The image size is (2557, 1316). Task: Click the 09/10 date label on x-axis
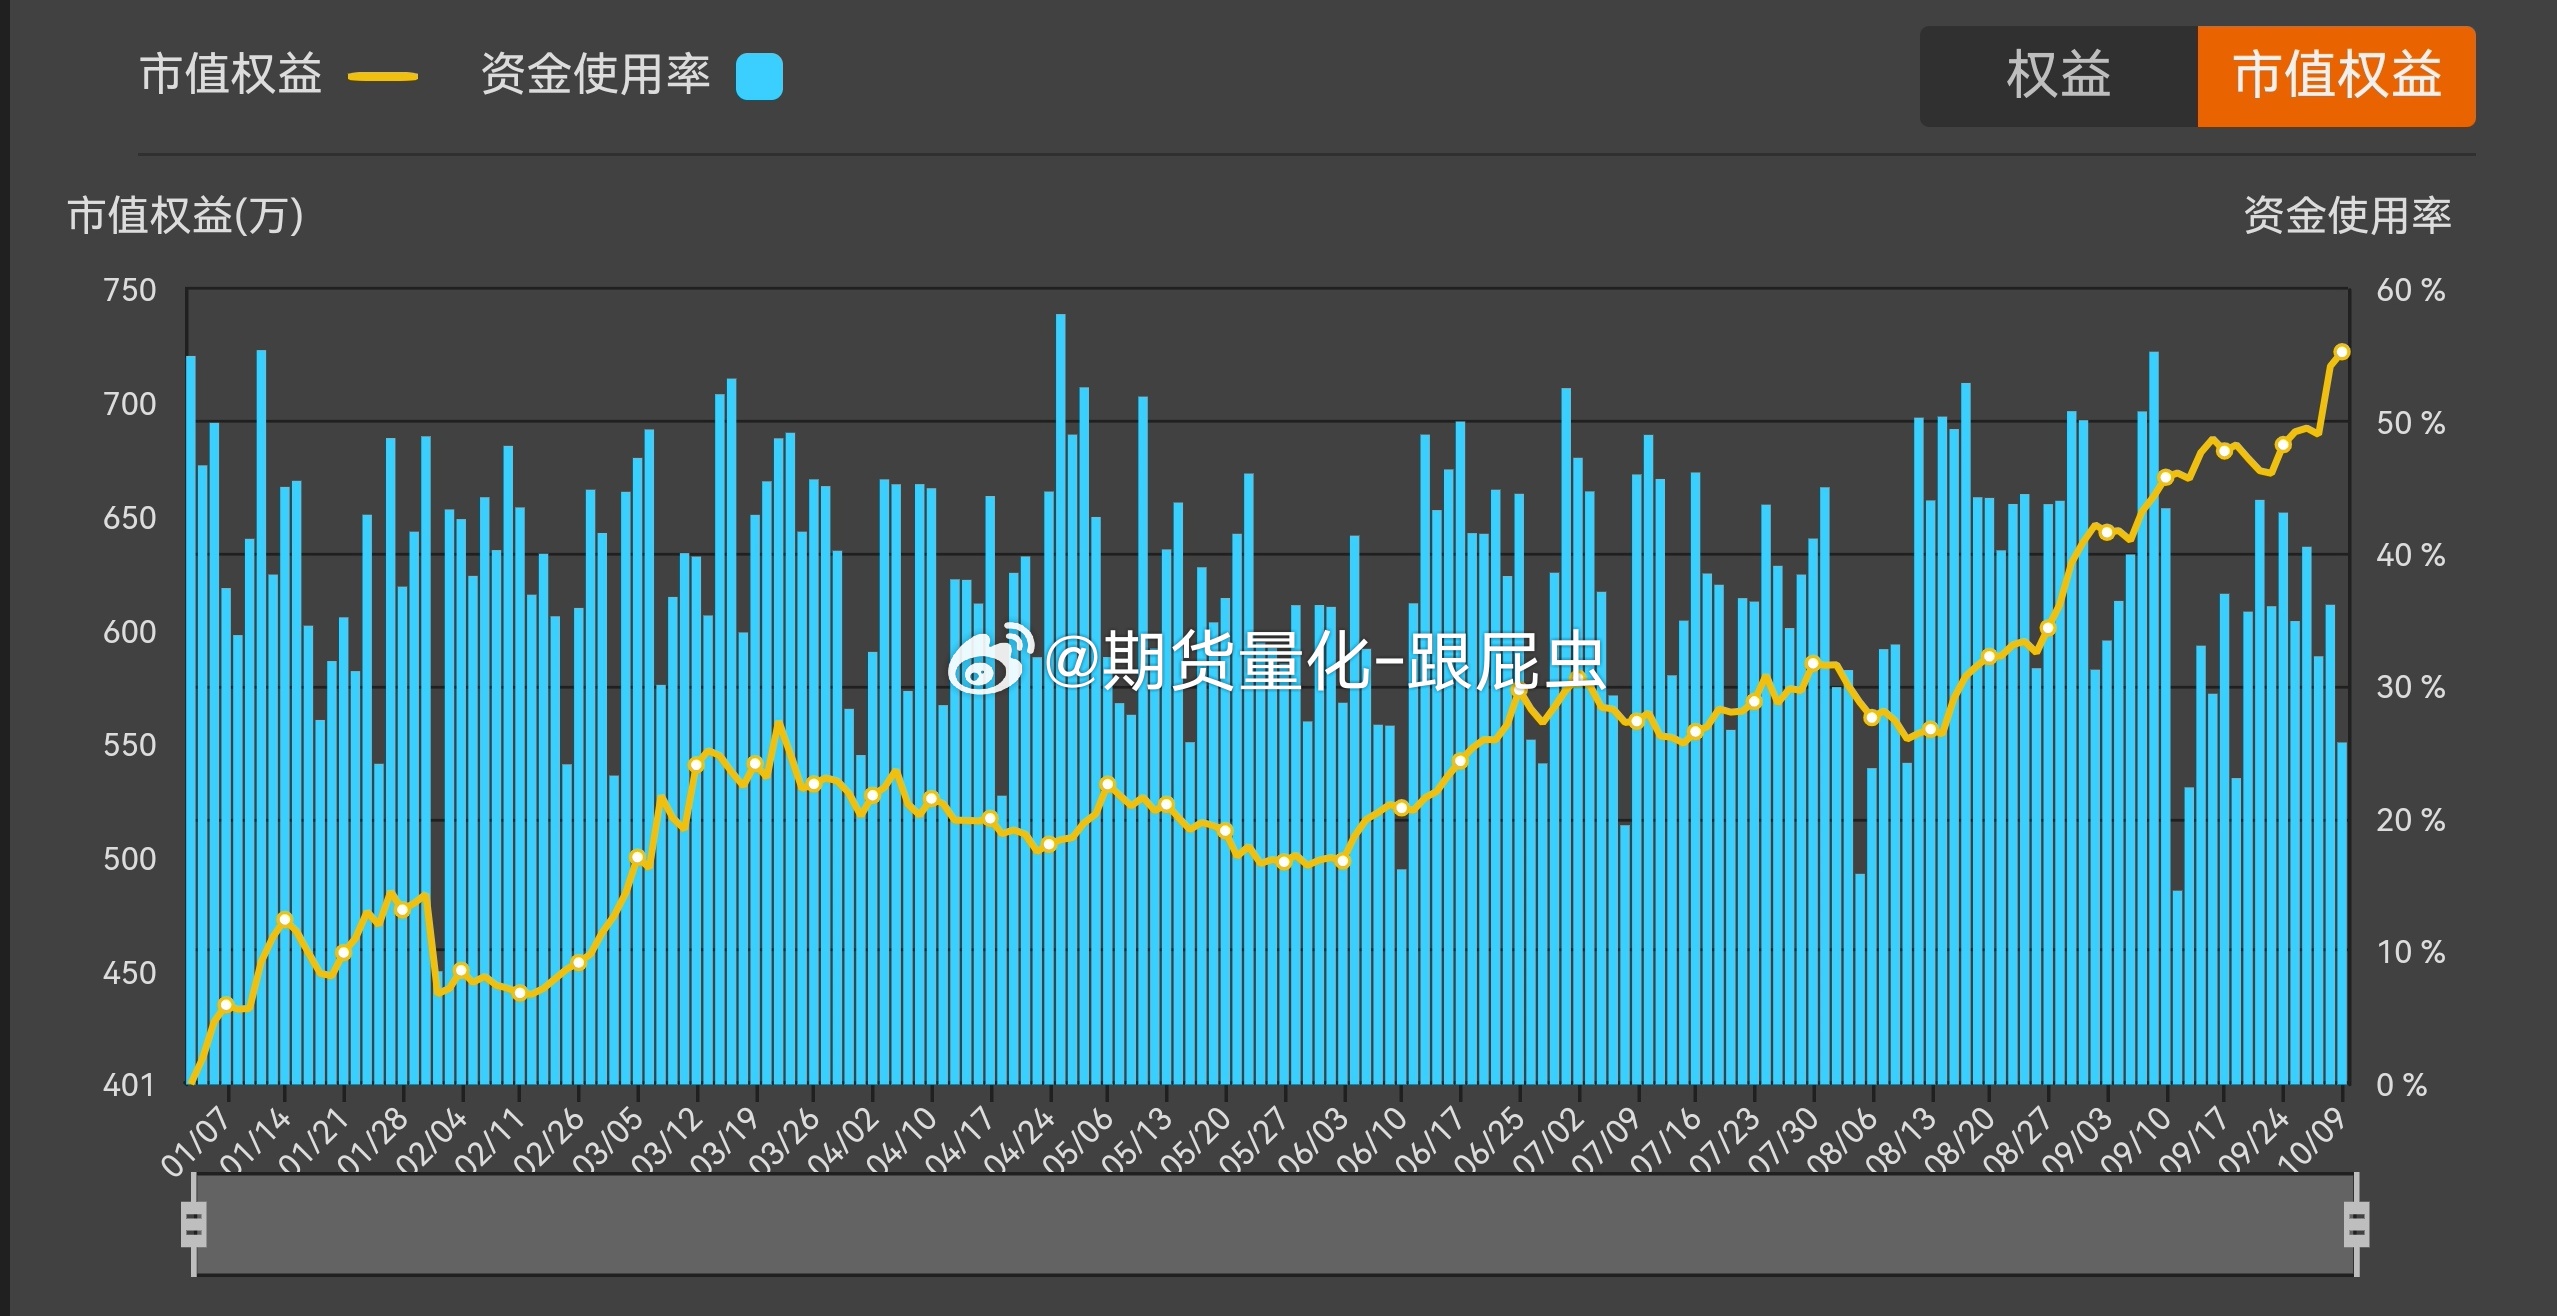coord(2136,1141)
